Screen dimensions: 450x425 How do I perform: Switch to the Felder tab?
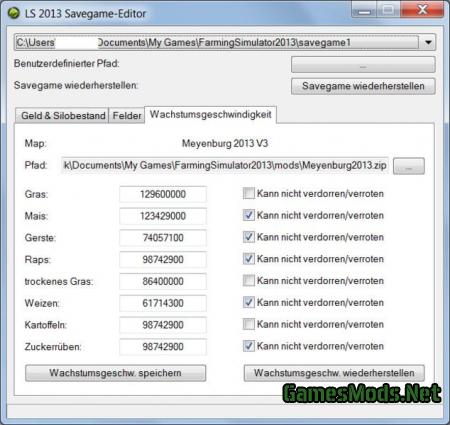[x=127, y=116]
